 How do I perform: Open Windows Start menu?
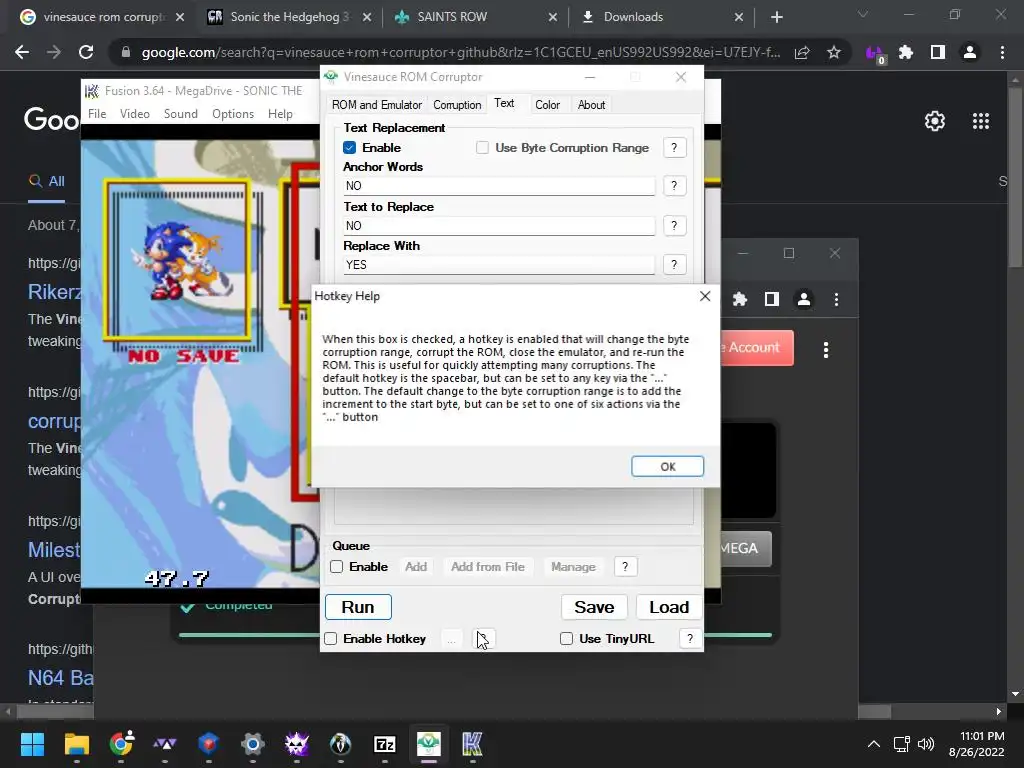click(x=32, y=744)
